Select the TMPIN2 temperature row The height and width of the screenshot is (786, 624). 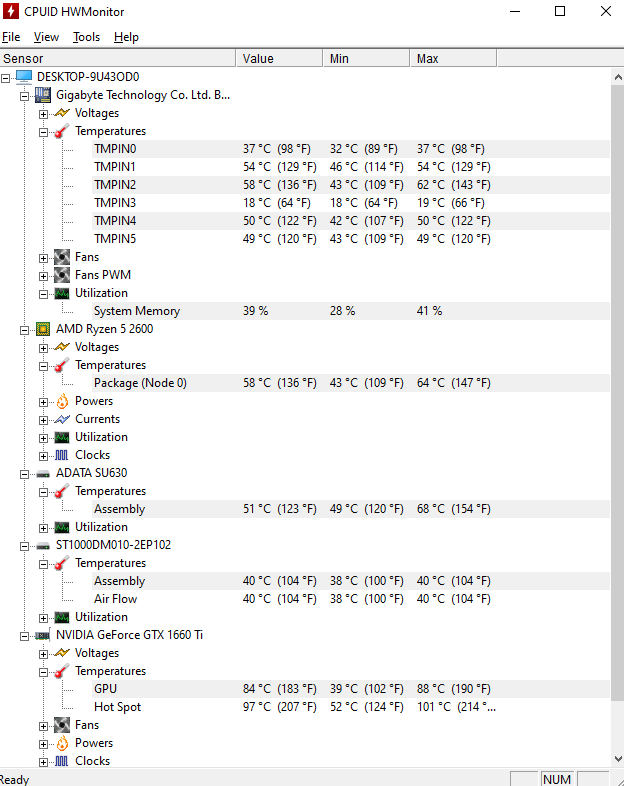115,185
